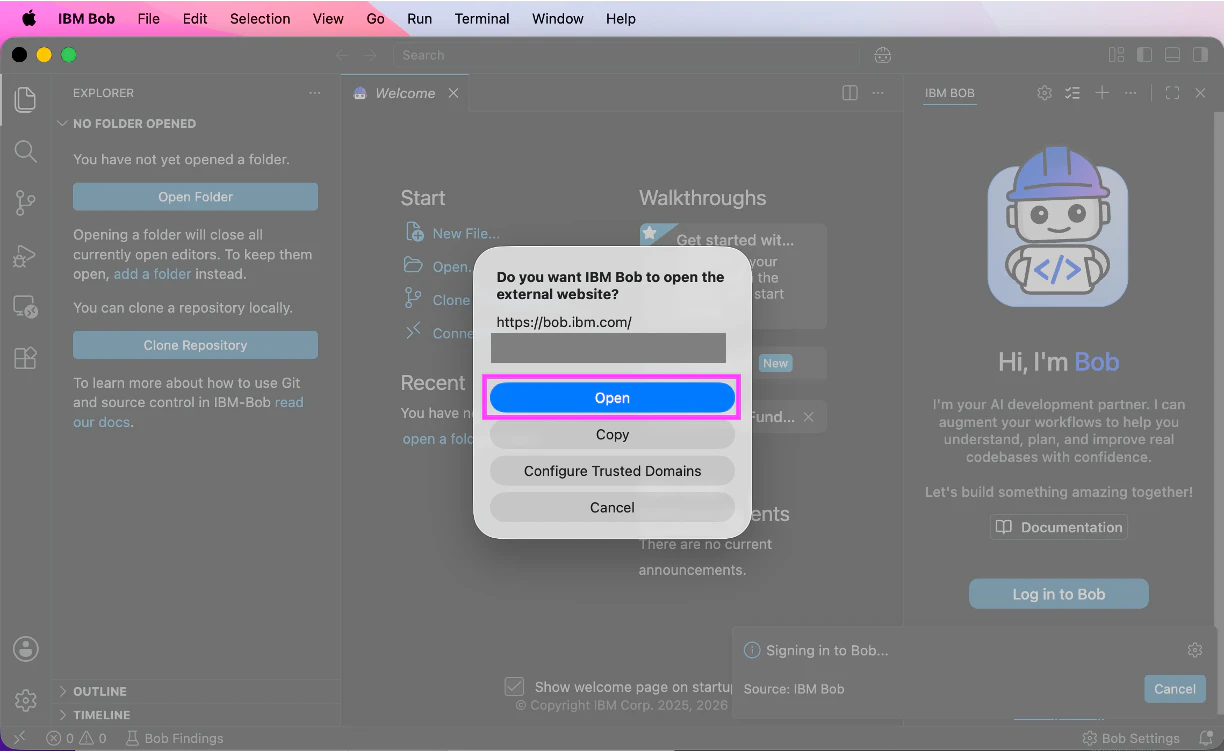This screenshot has height=752, width=1224.
Task: Toggle Show welcome page on startup checkbox
Action: (514, 687)
